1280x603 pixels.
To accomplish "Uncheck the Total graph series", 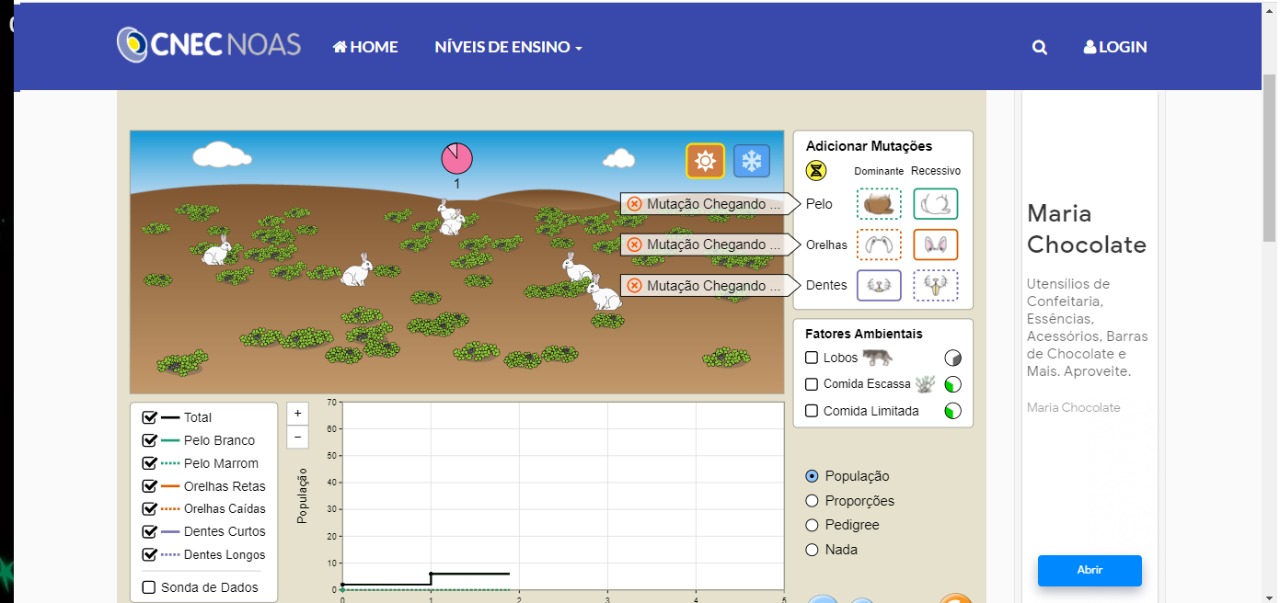I will (x=150, y=418).
